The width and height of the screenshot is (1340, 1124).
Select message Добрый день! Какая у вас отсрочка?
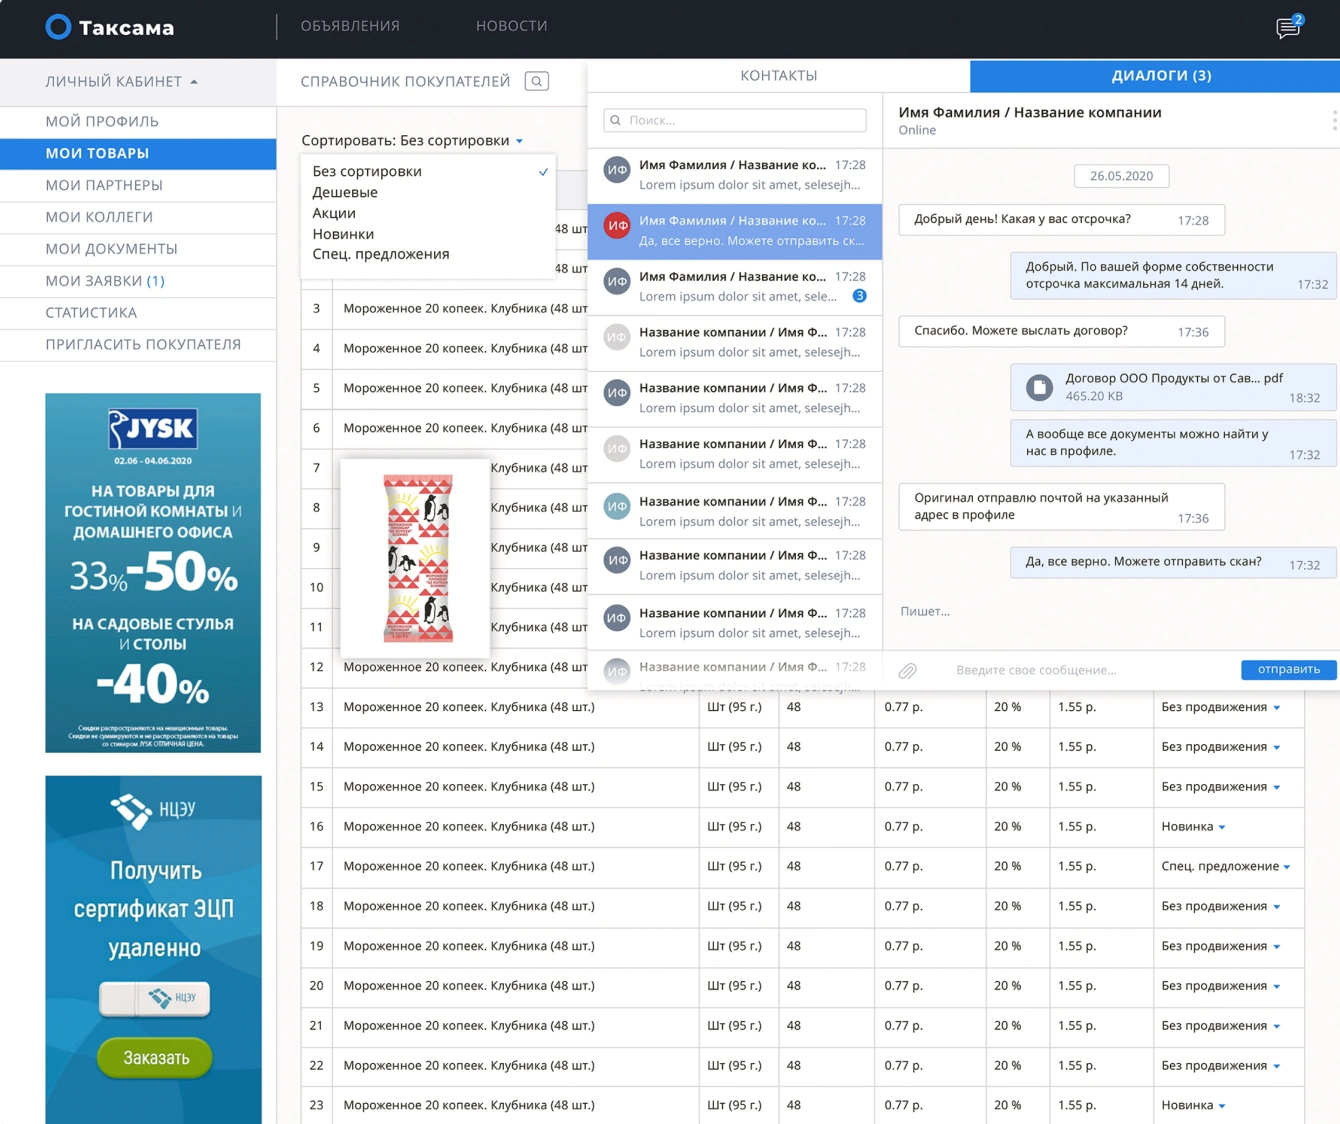pyautogui.click(x=1061, y=220)
